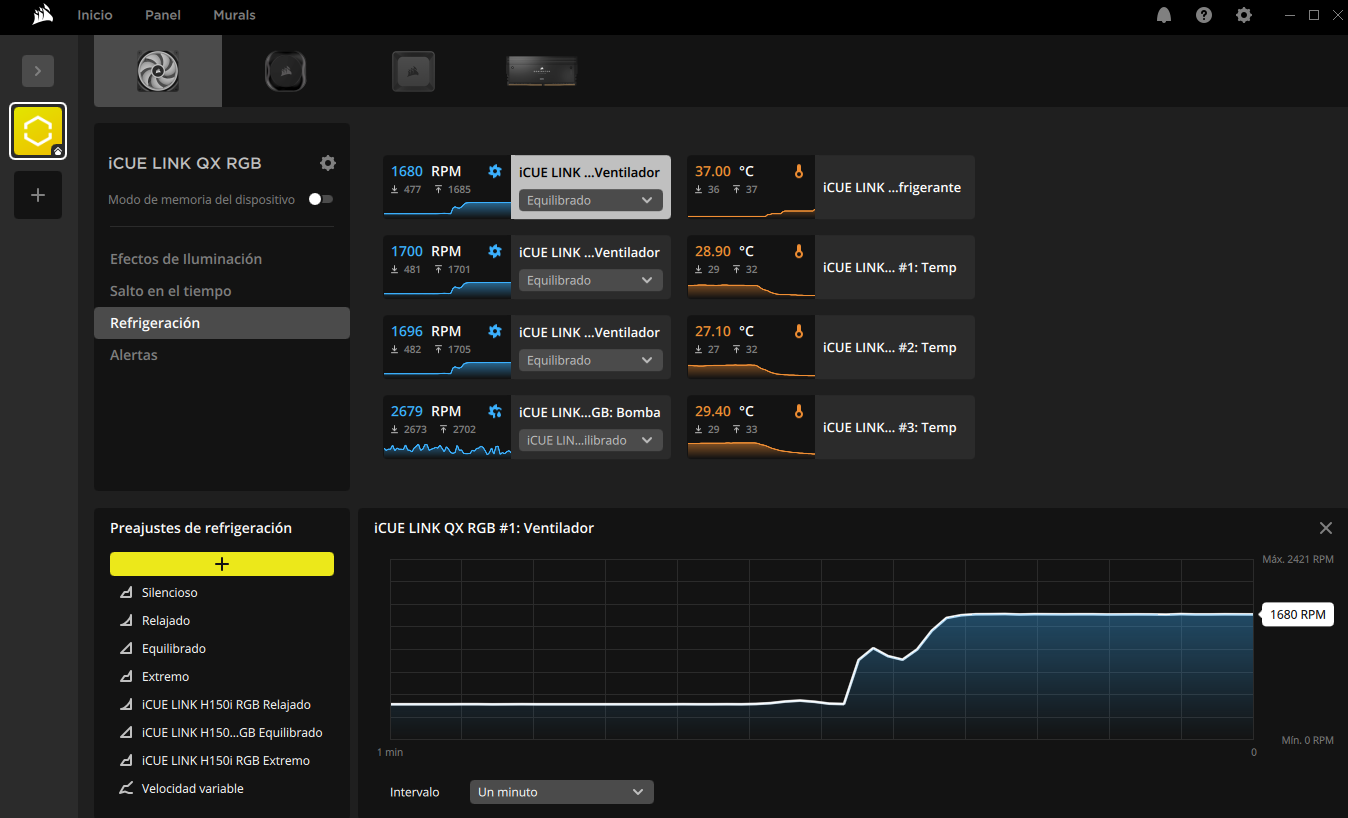Open iCUE settings gear in title bar
Screen dimensions: 1348x818
tap(1244, 15)
